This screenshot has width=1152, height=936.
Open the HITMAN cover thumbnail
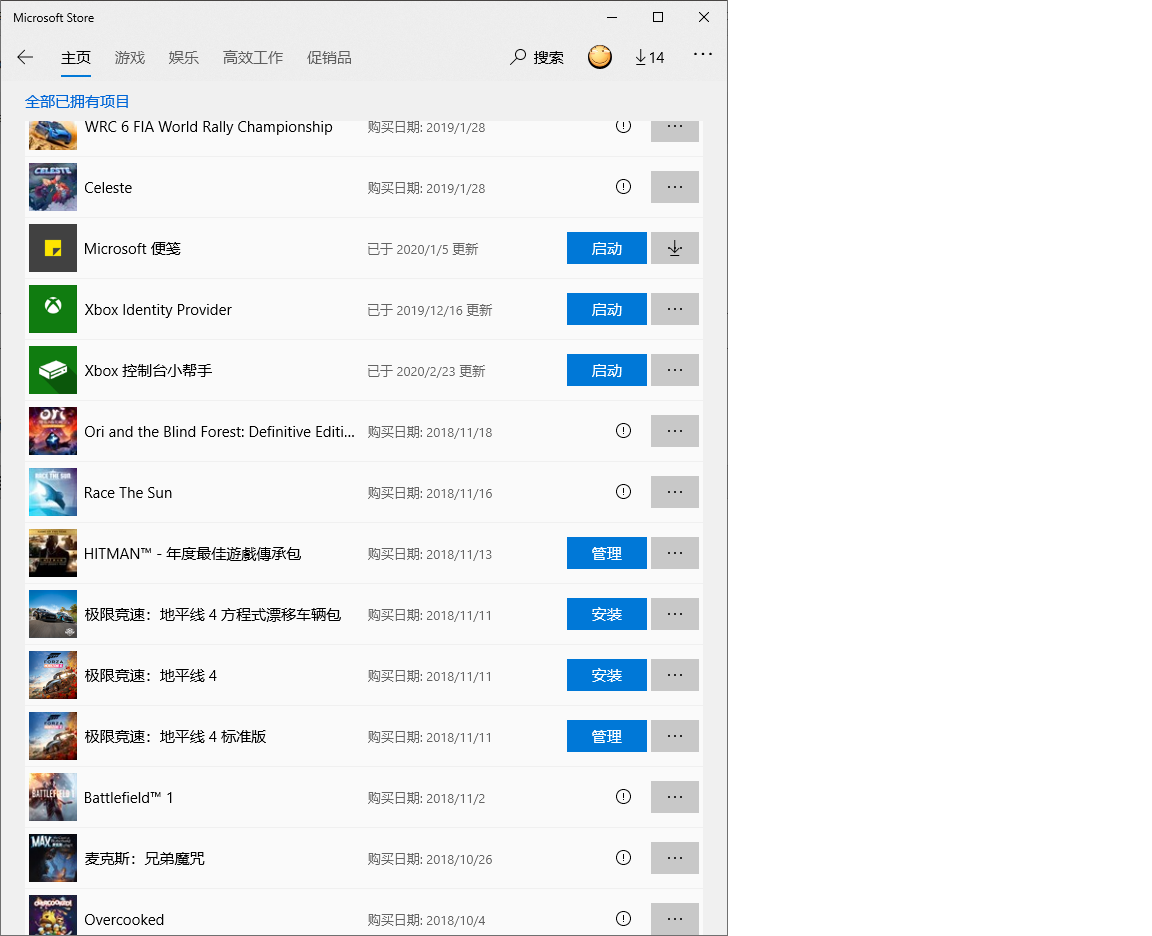(x=53, y=553)
